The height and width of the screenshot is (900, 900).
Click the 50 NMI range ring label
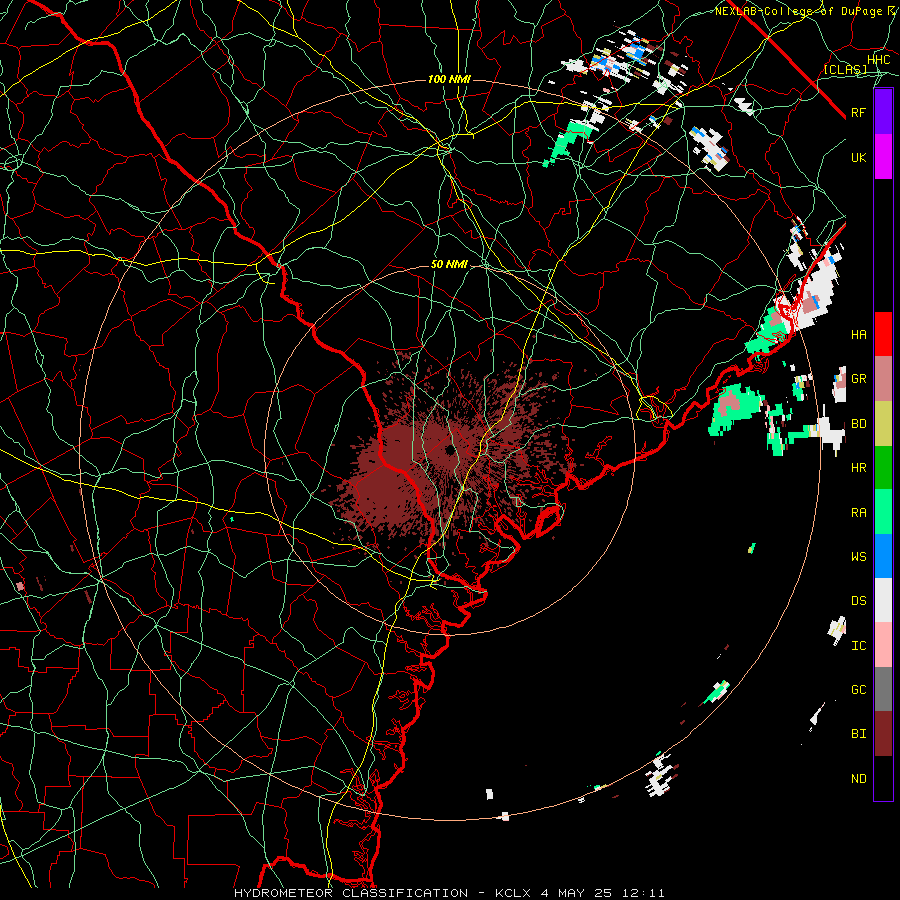click(x=449, y=264)
